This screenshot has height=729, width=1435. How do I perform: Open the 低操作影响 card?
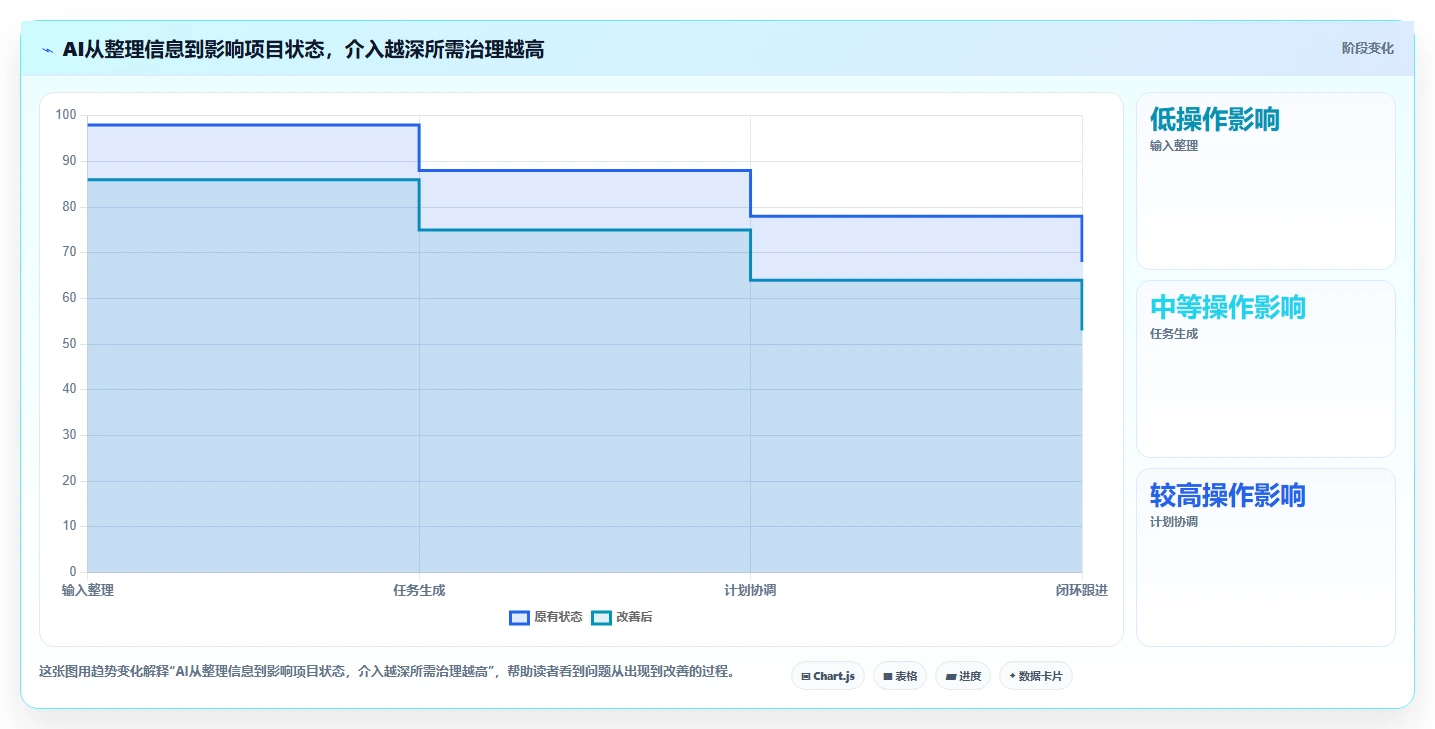[1266, 181]
